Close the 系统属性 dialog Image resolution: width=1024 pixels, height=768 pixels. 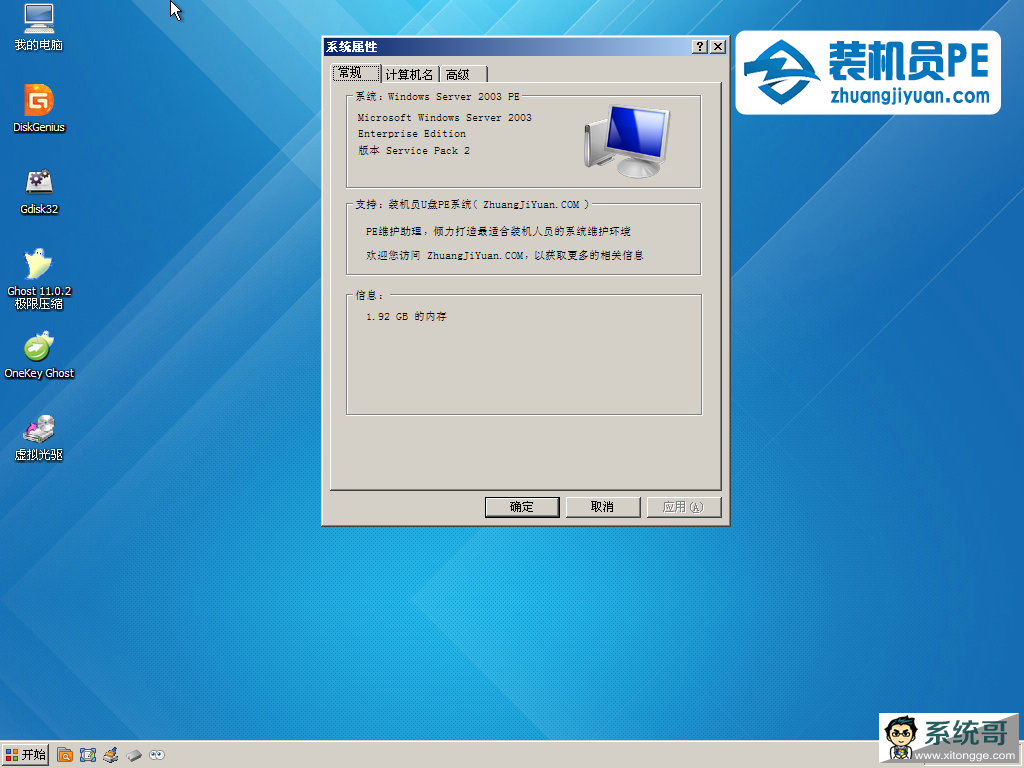[x=718, y=46]
